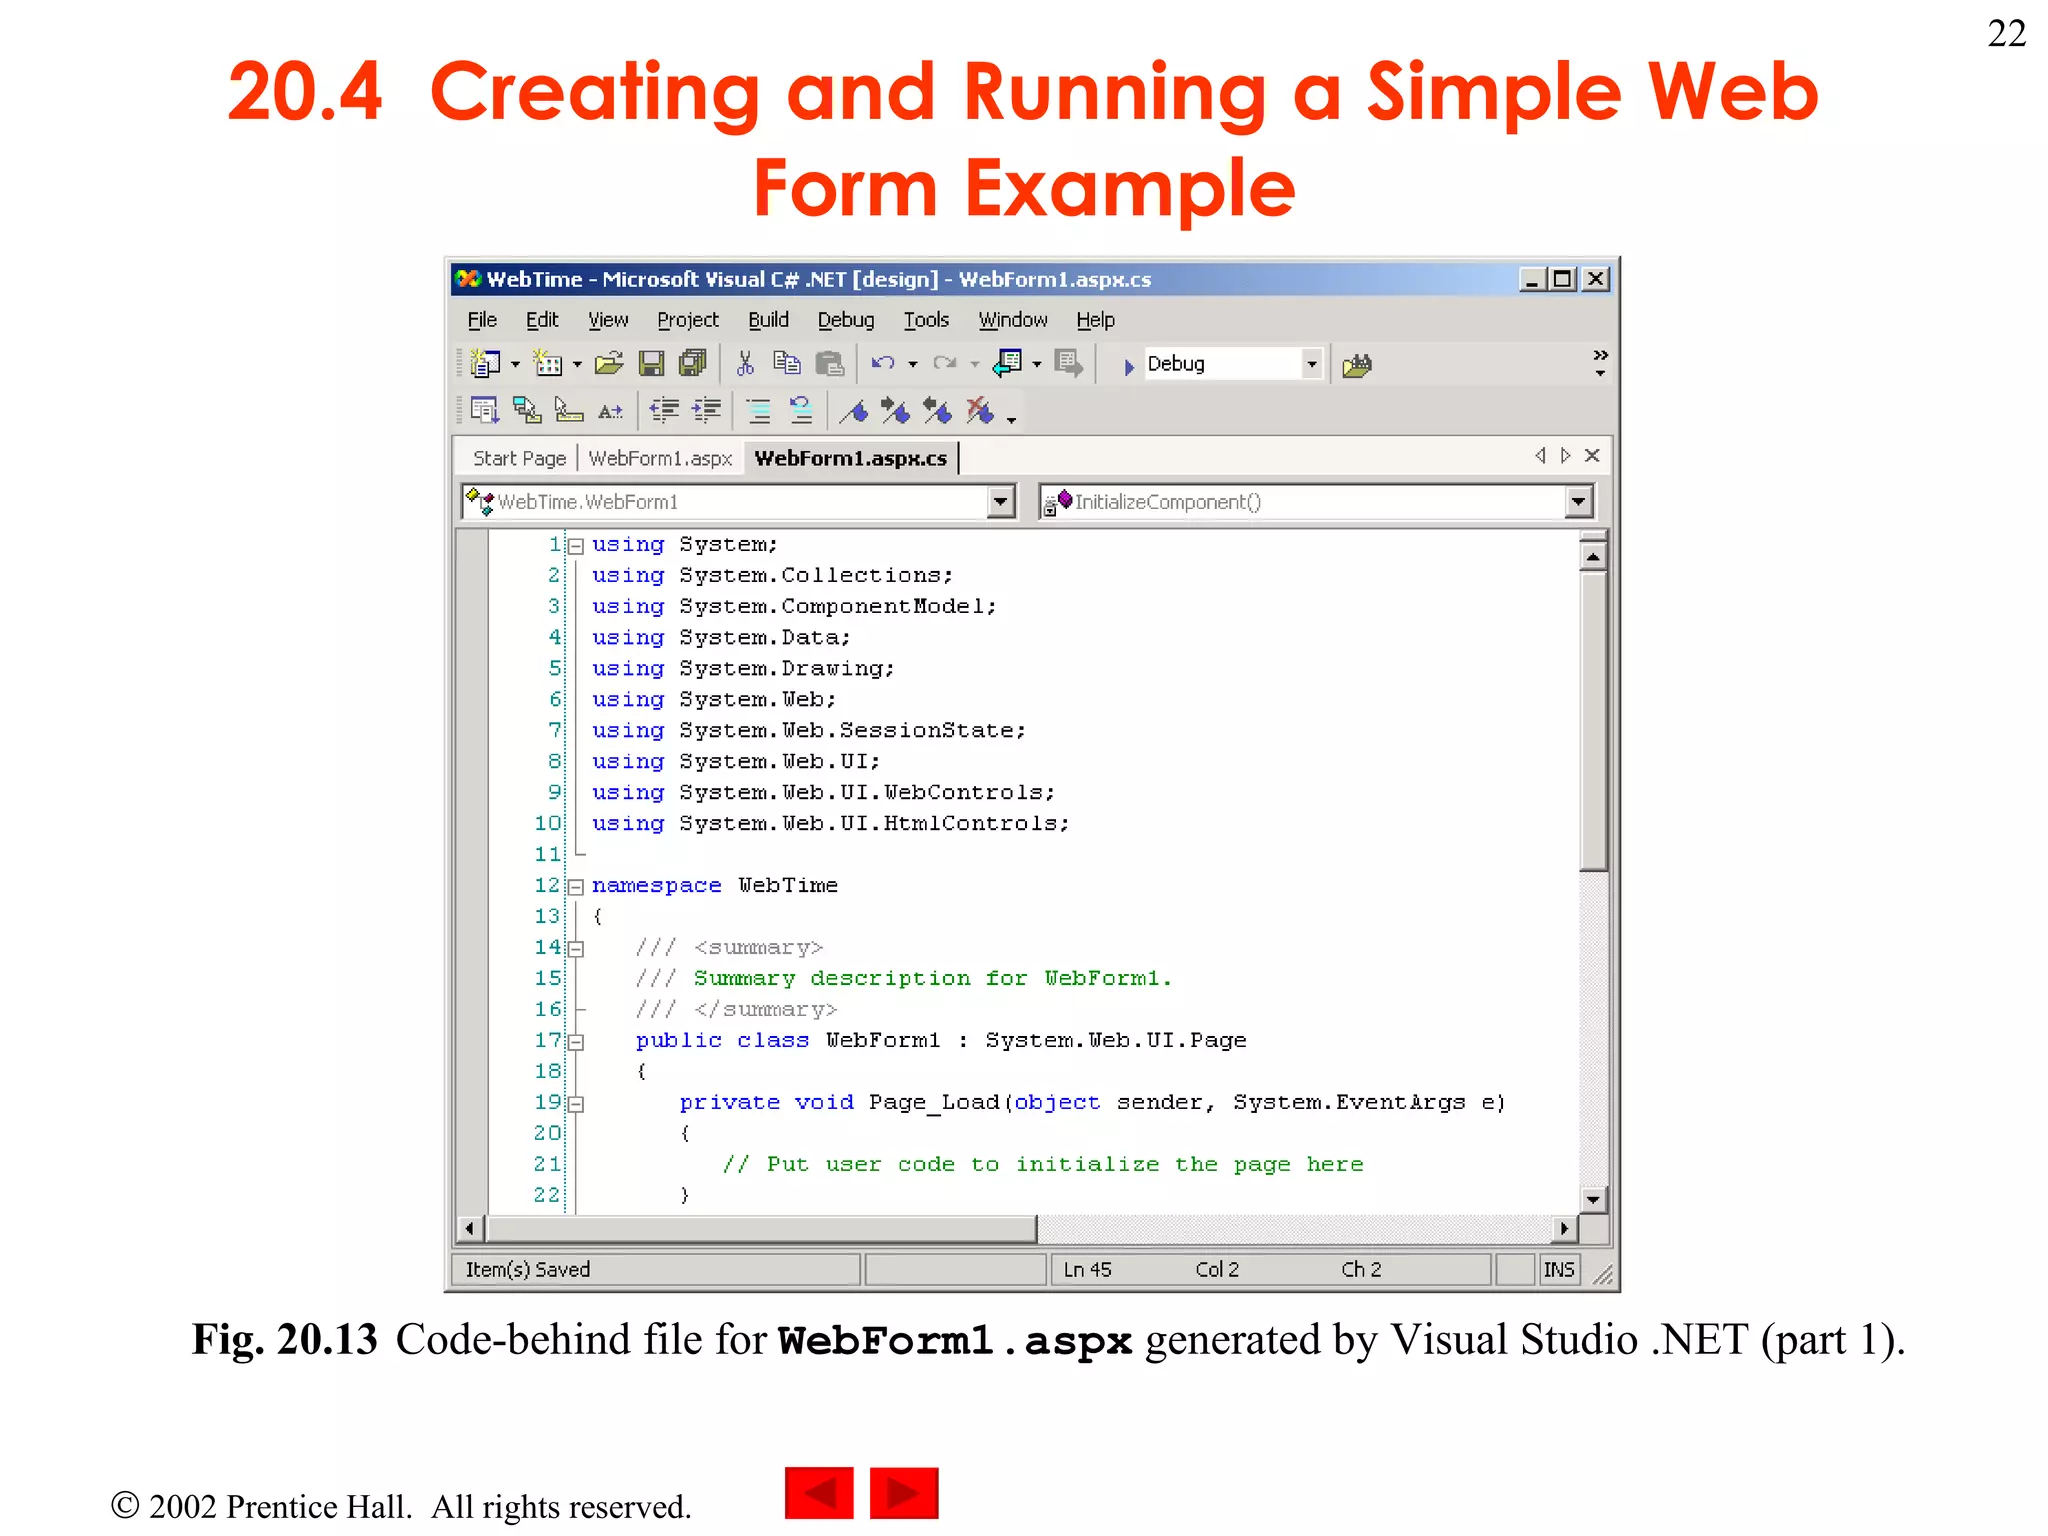Click the Save All icon
2048x1536 pixels.
click(692, 364)
